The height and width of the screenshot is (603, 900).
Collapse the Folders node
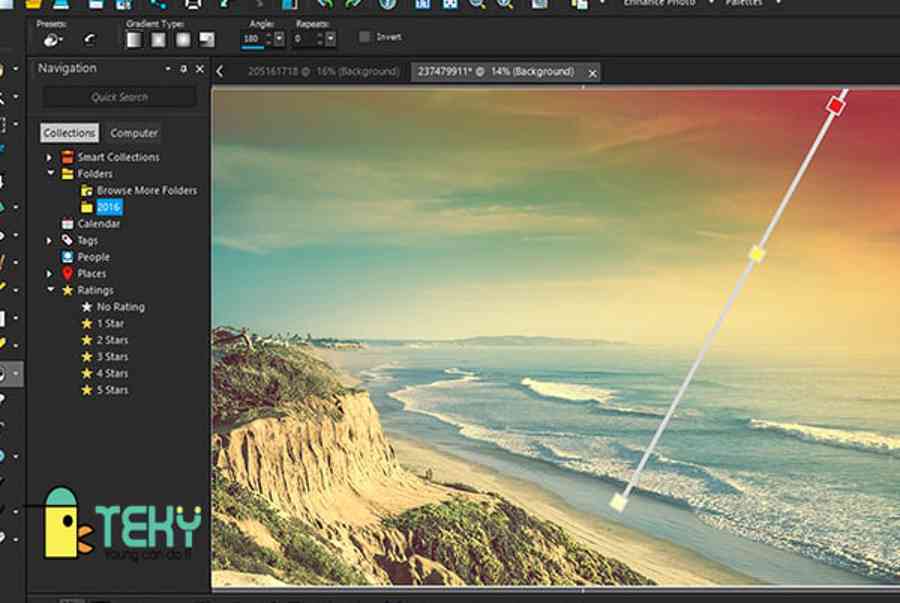point(51,173)
